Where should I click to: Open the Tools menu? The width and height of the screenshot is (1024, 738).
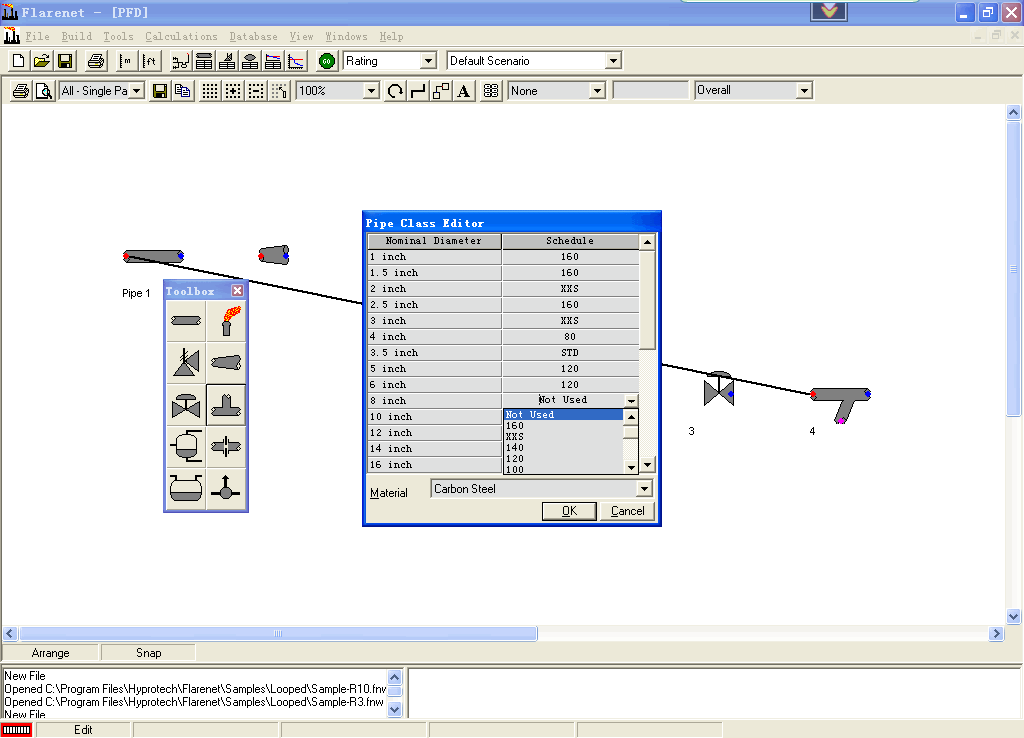118,37
